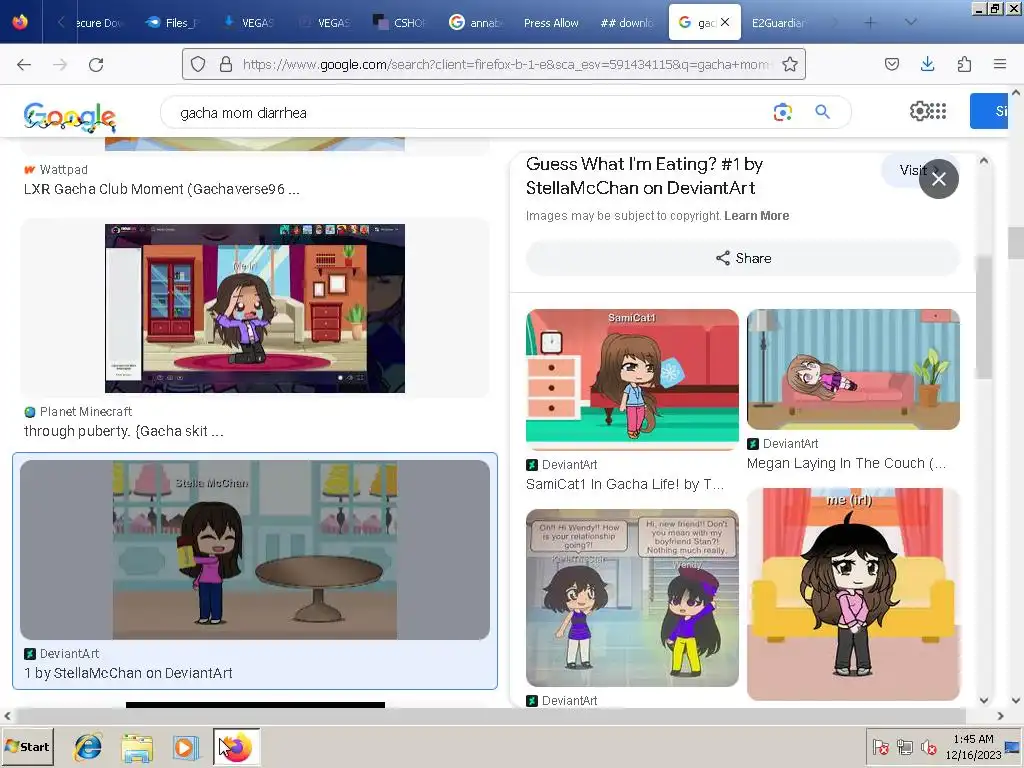This screenshot has height=768, width=1024.
Task: Open Megan Laying In The Couch link
Action: (x=846, y=463)
